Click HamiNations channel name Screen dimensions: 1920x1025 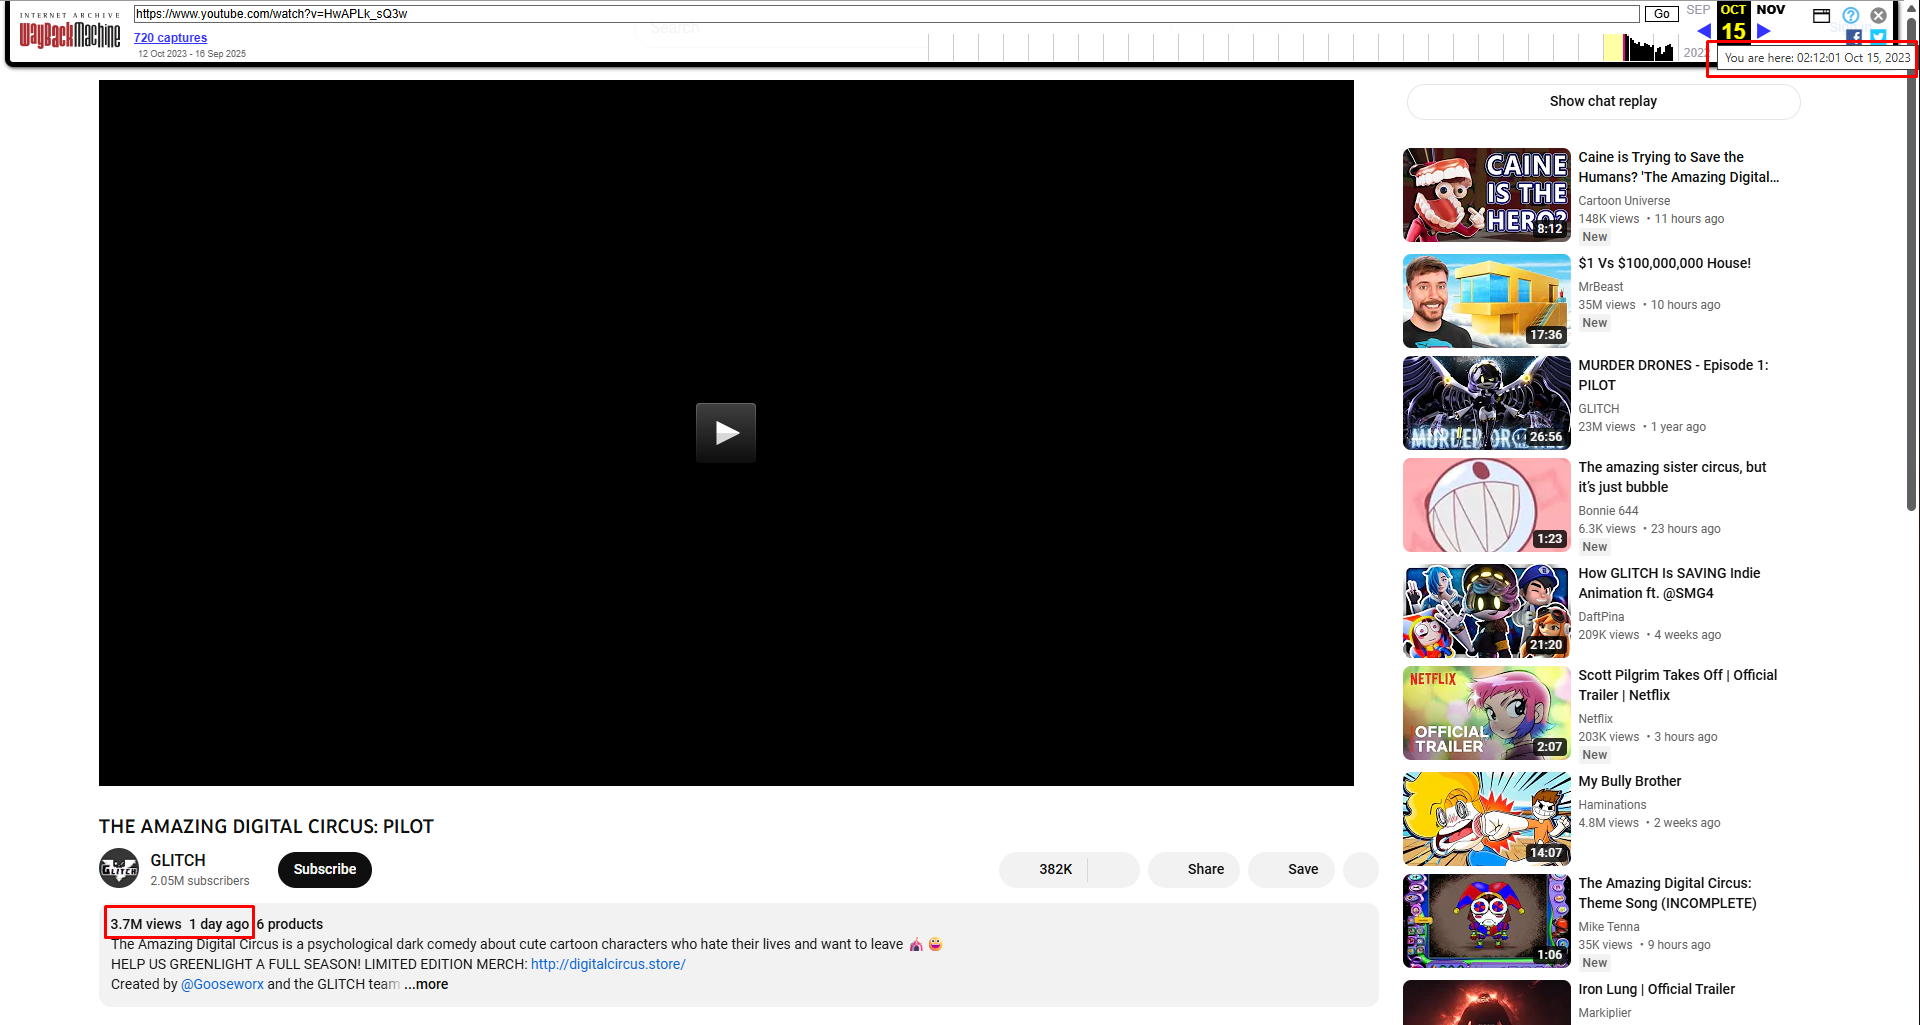(x=1612, y=805)
